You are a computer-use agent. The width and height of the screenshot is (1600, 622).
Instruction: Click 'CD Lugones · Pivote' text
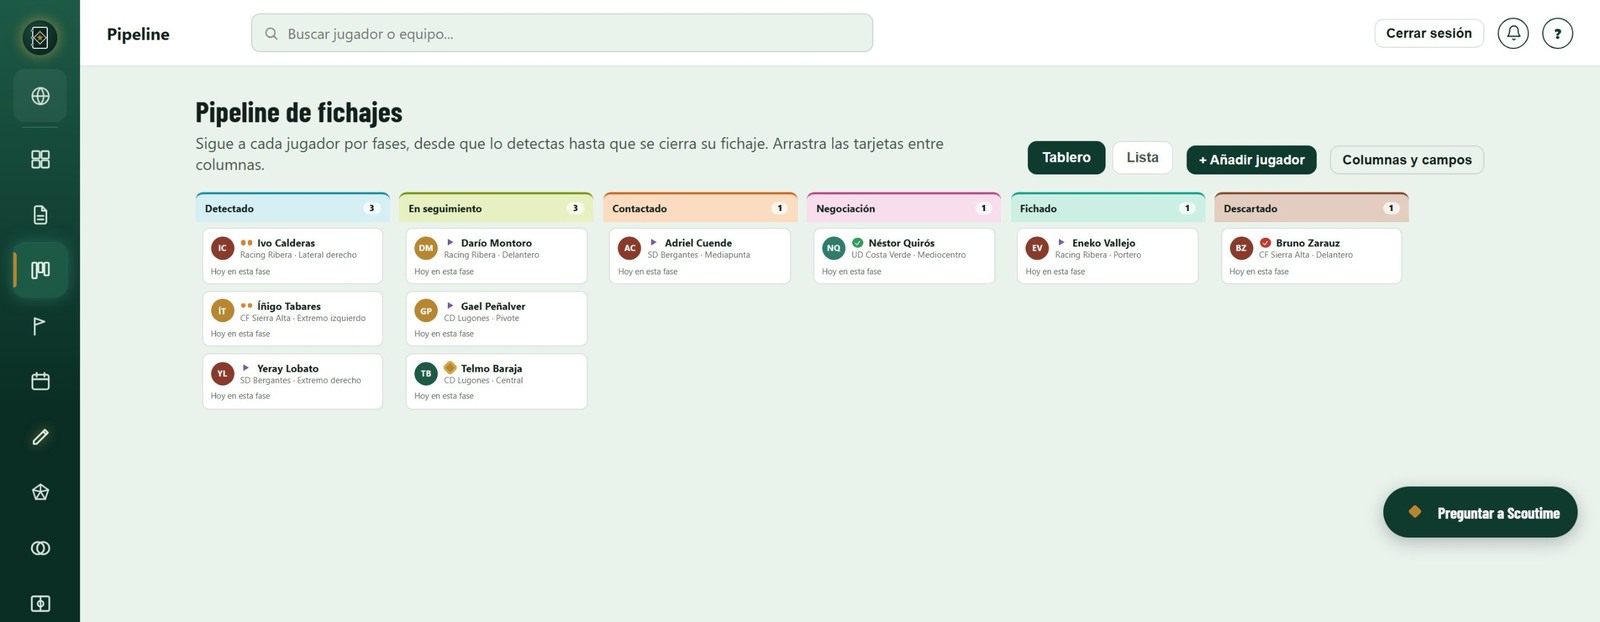click(x=482, y=318)
